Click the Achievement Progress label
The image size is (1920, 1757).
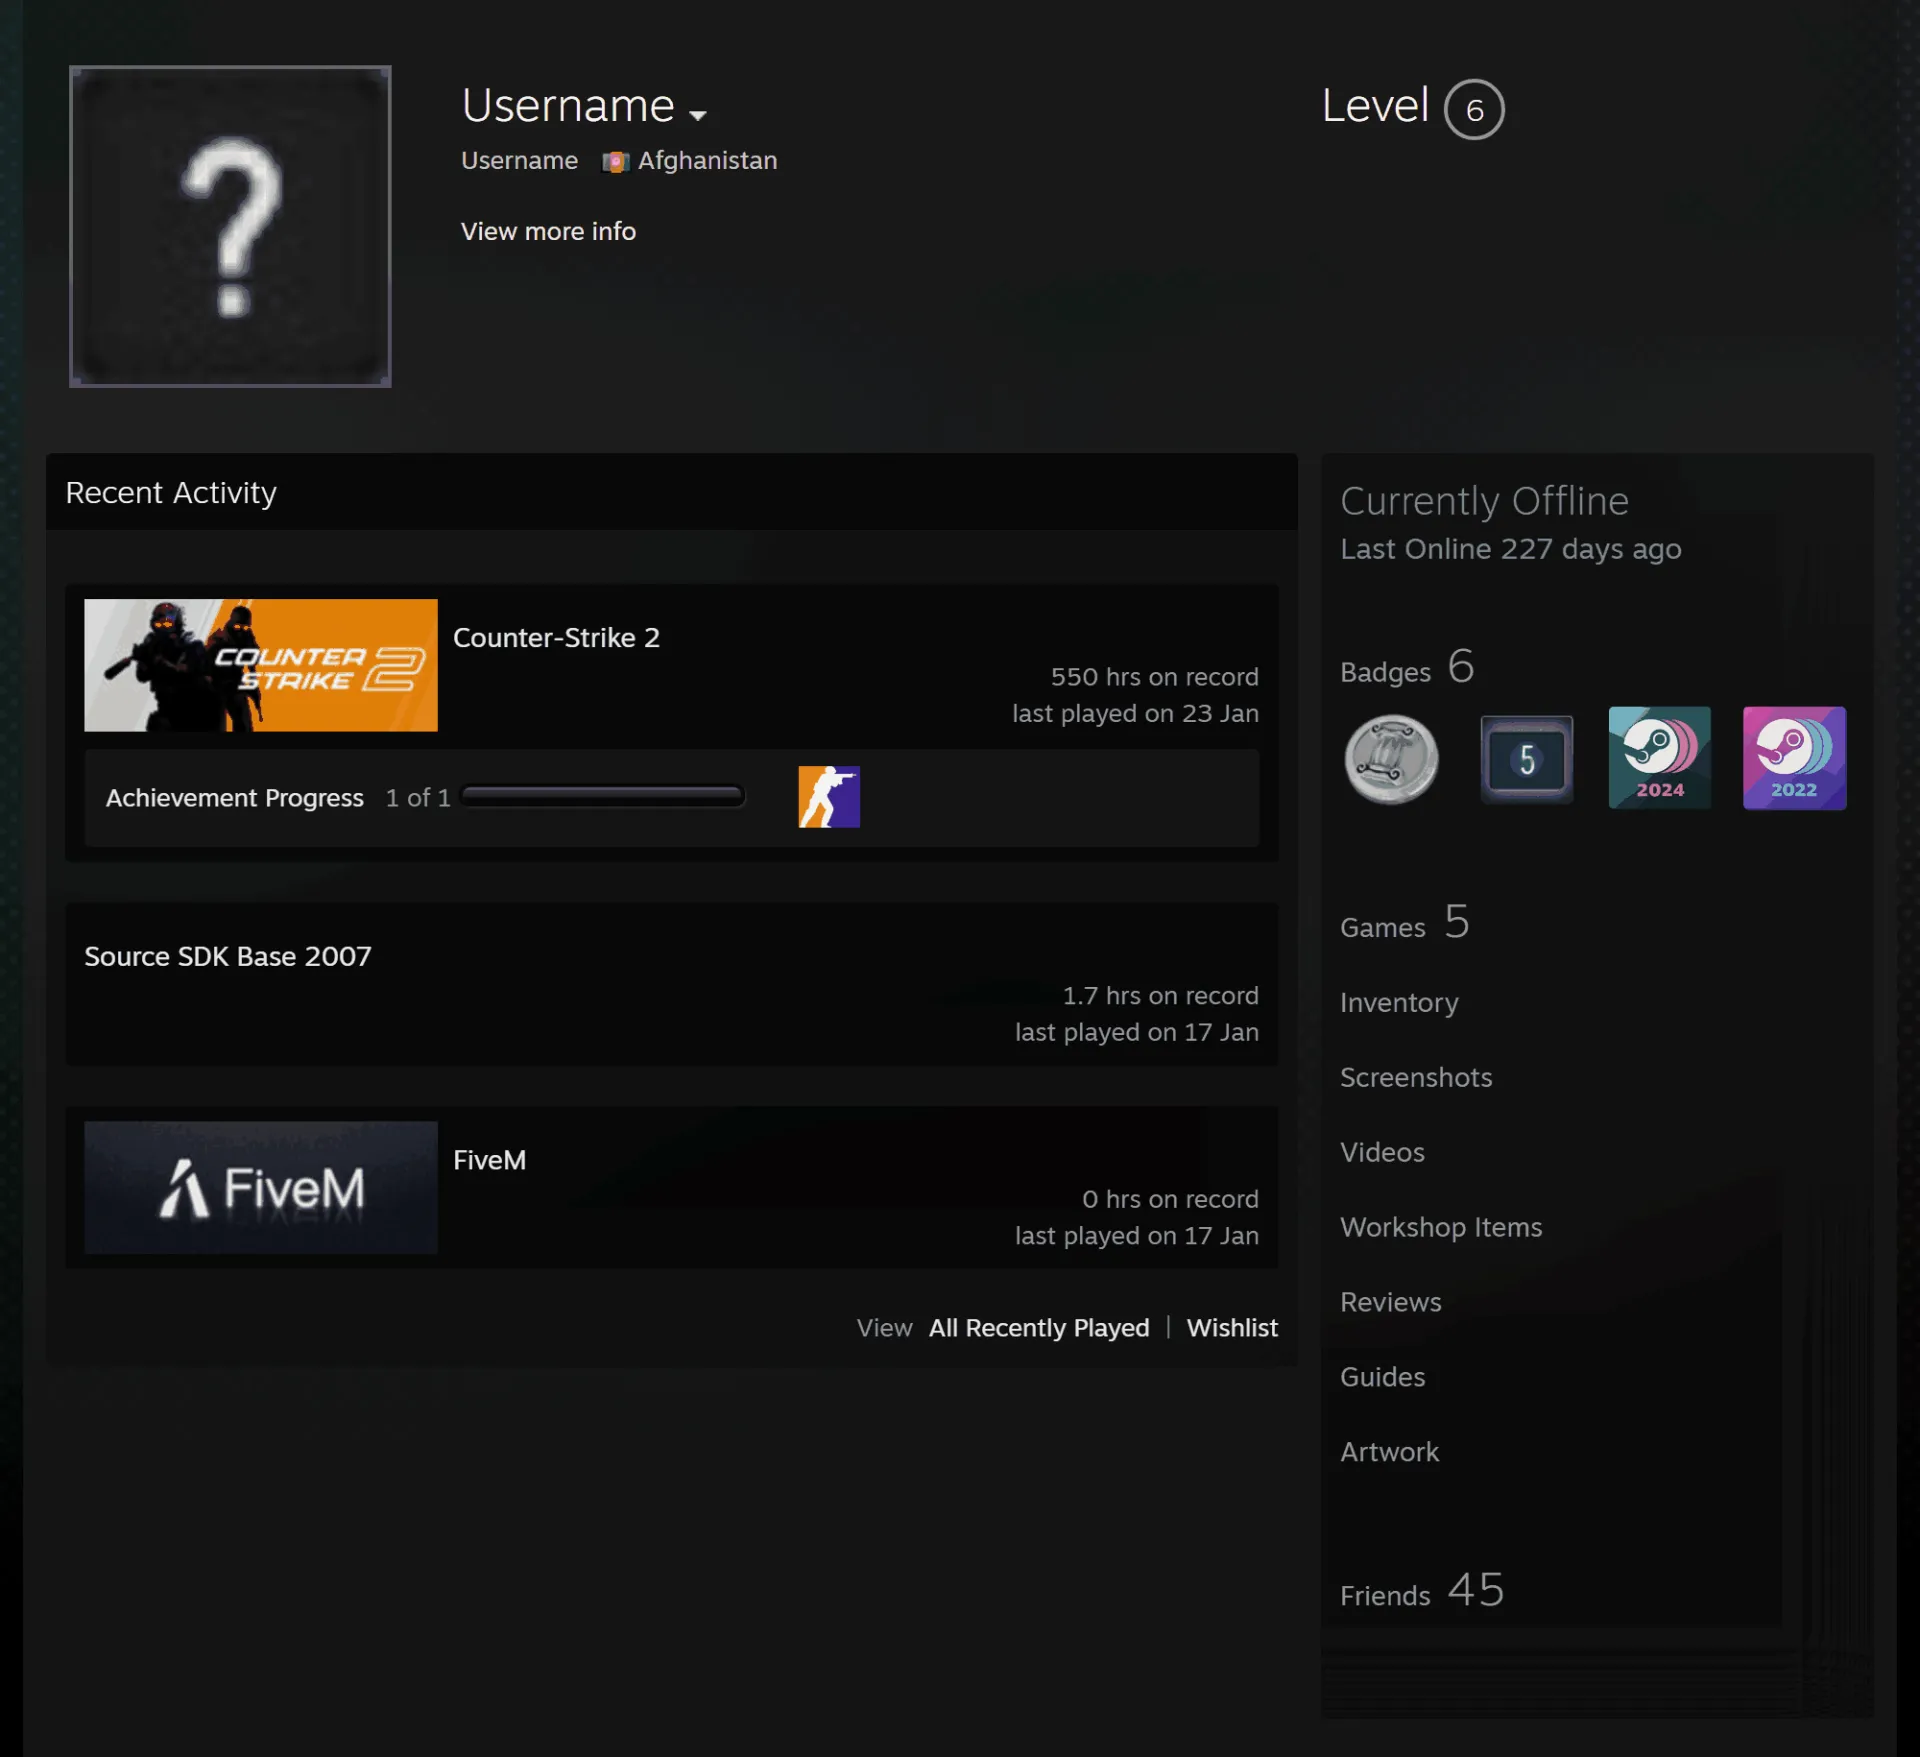pyautogui.click(x=235, y=798)
